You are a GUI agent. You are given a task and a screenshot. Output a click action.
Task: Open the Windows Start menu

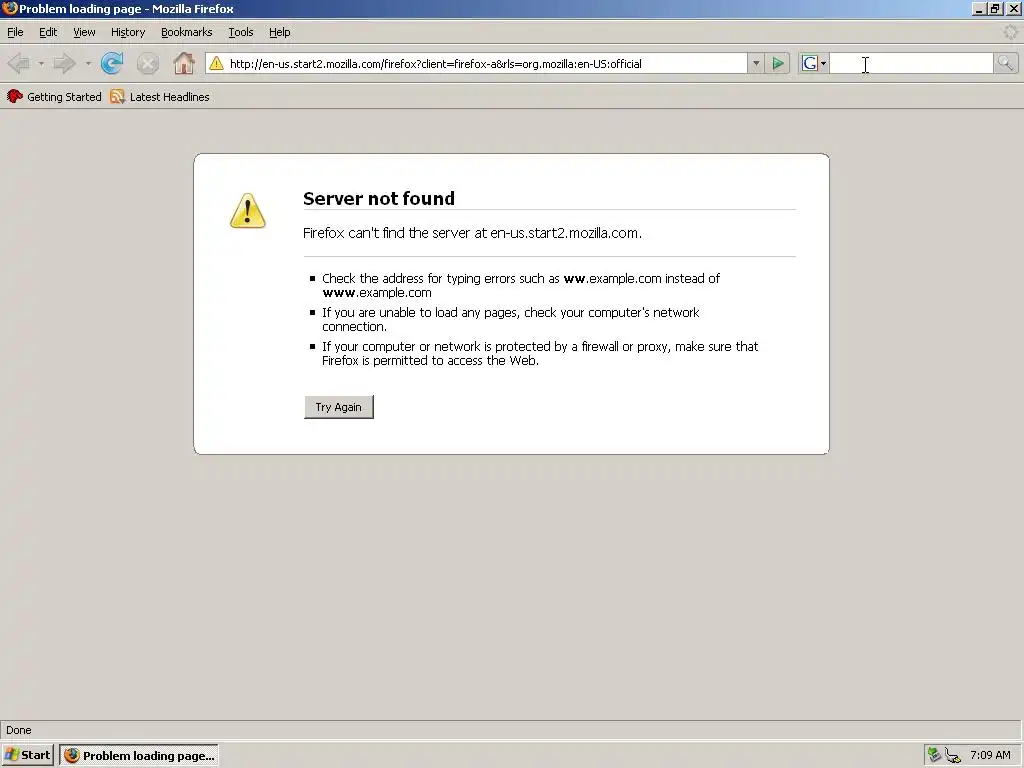[x=27, y=755]
